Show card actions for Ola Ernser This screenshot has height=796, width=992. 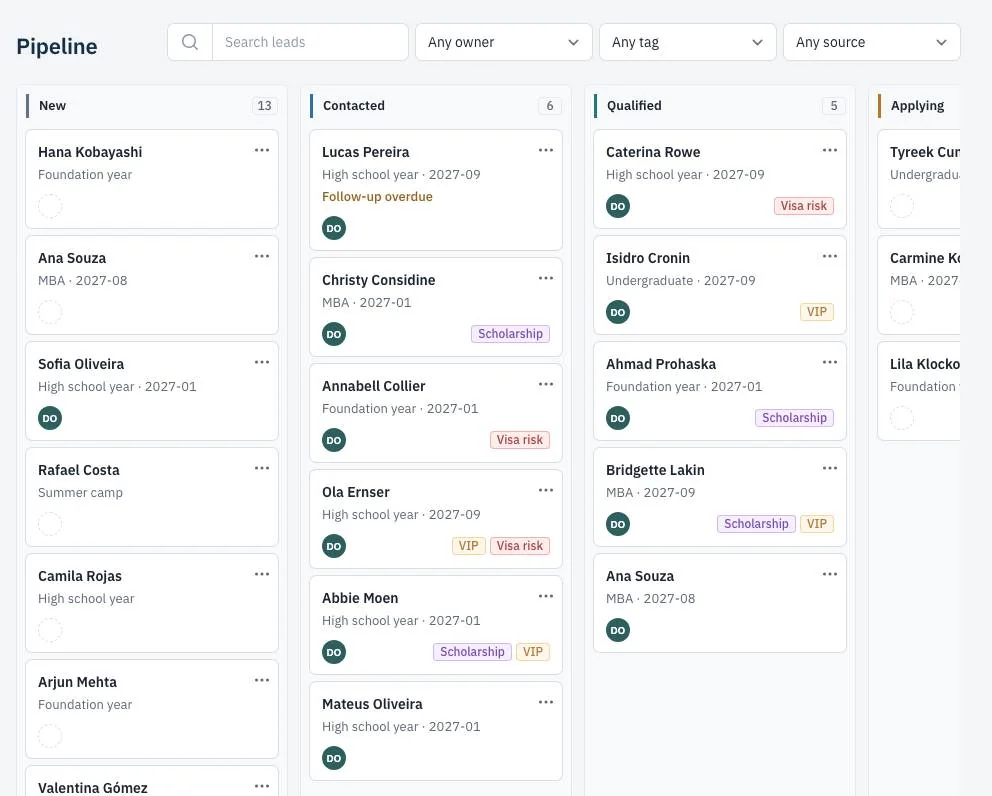pyautogui.click(x=546, y=490)
